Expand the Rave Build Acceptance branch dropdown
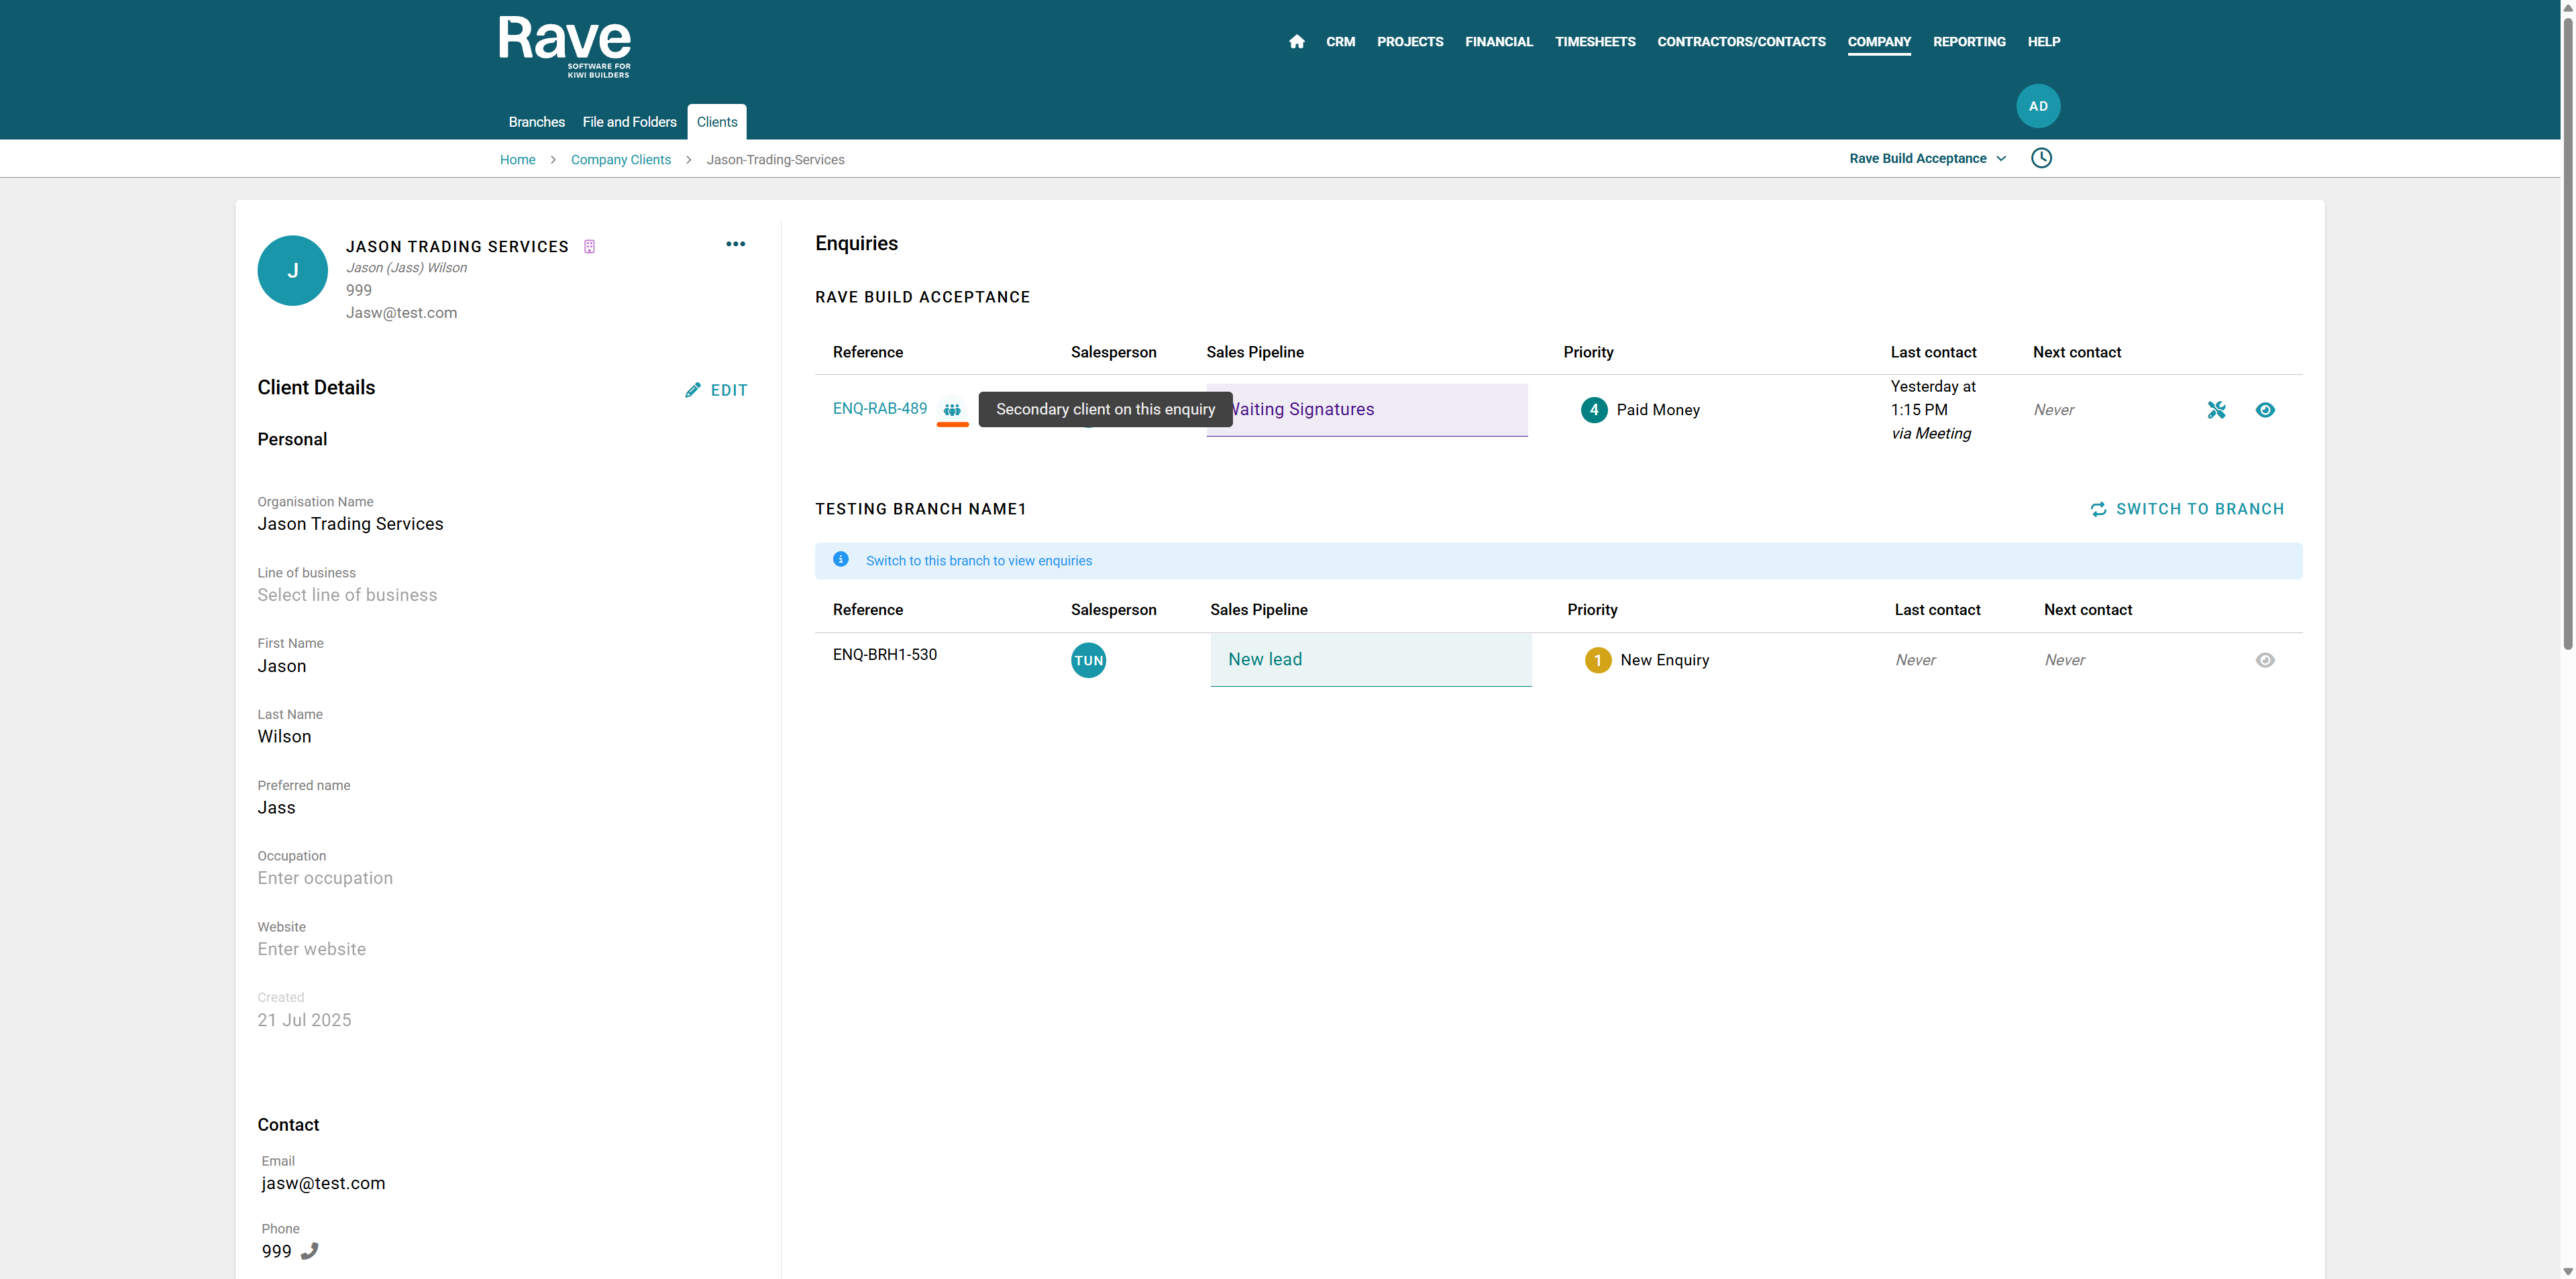The height and width of the screenshot is (1279, 2576). (x=1927, y=158)
